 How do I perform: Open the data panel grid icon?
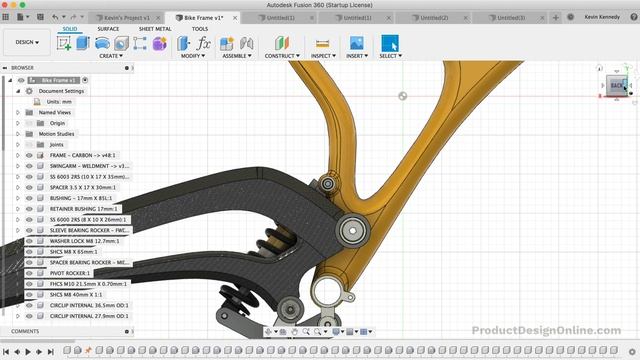click(x=6, y=17)
